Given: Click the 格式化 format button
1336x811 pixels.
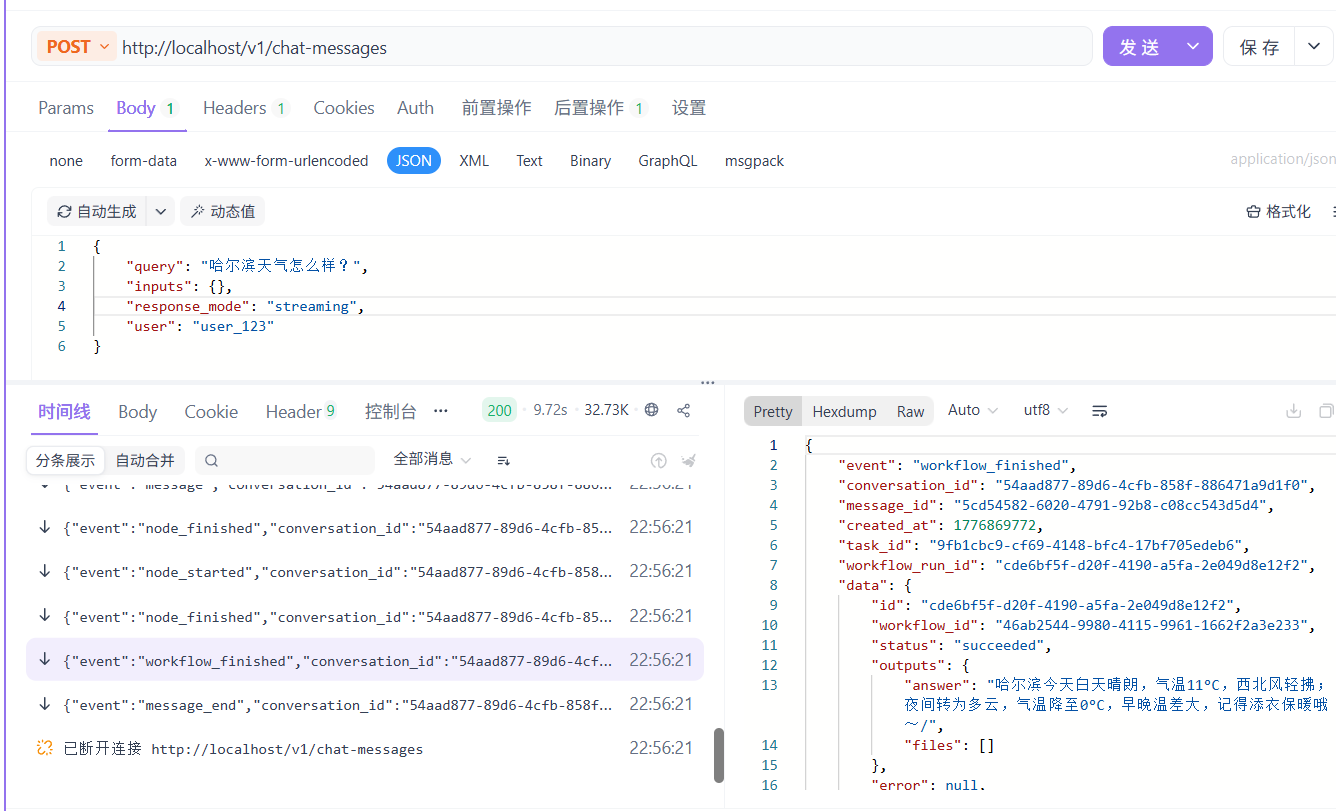Looking at the screenshot, I should pos(1278,212).
